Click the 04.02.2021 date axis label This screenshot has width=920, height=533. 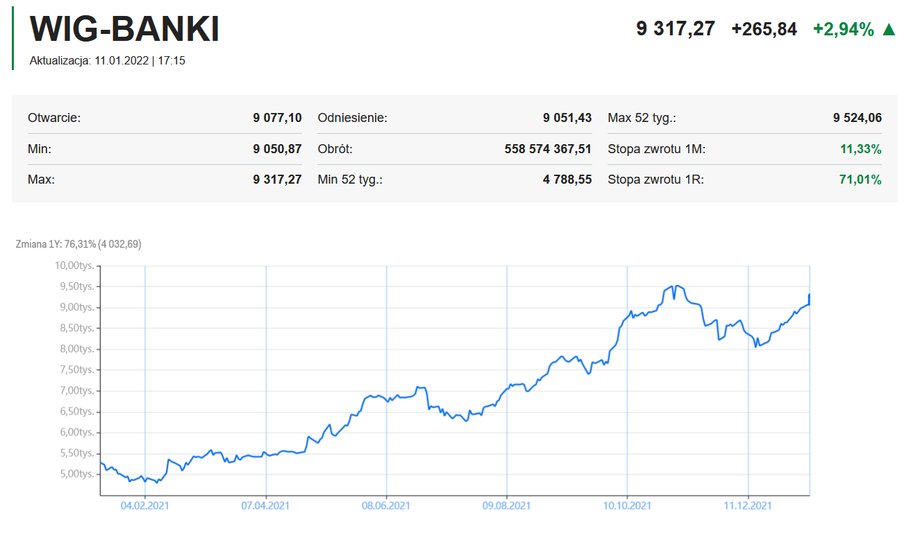tap(144, 505)
